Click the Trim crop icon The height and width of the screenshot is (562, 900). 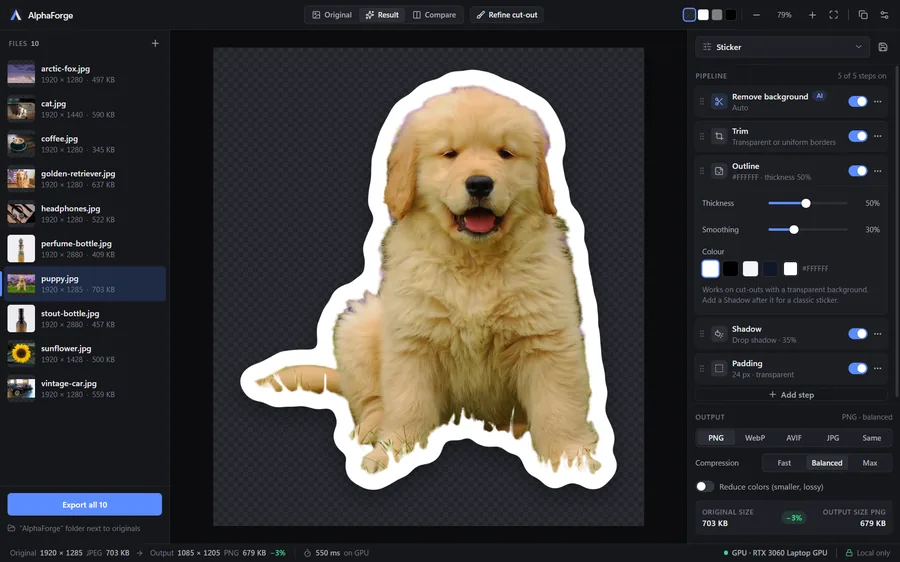coord(719,136)
